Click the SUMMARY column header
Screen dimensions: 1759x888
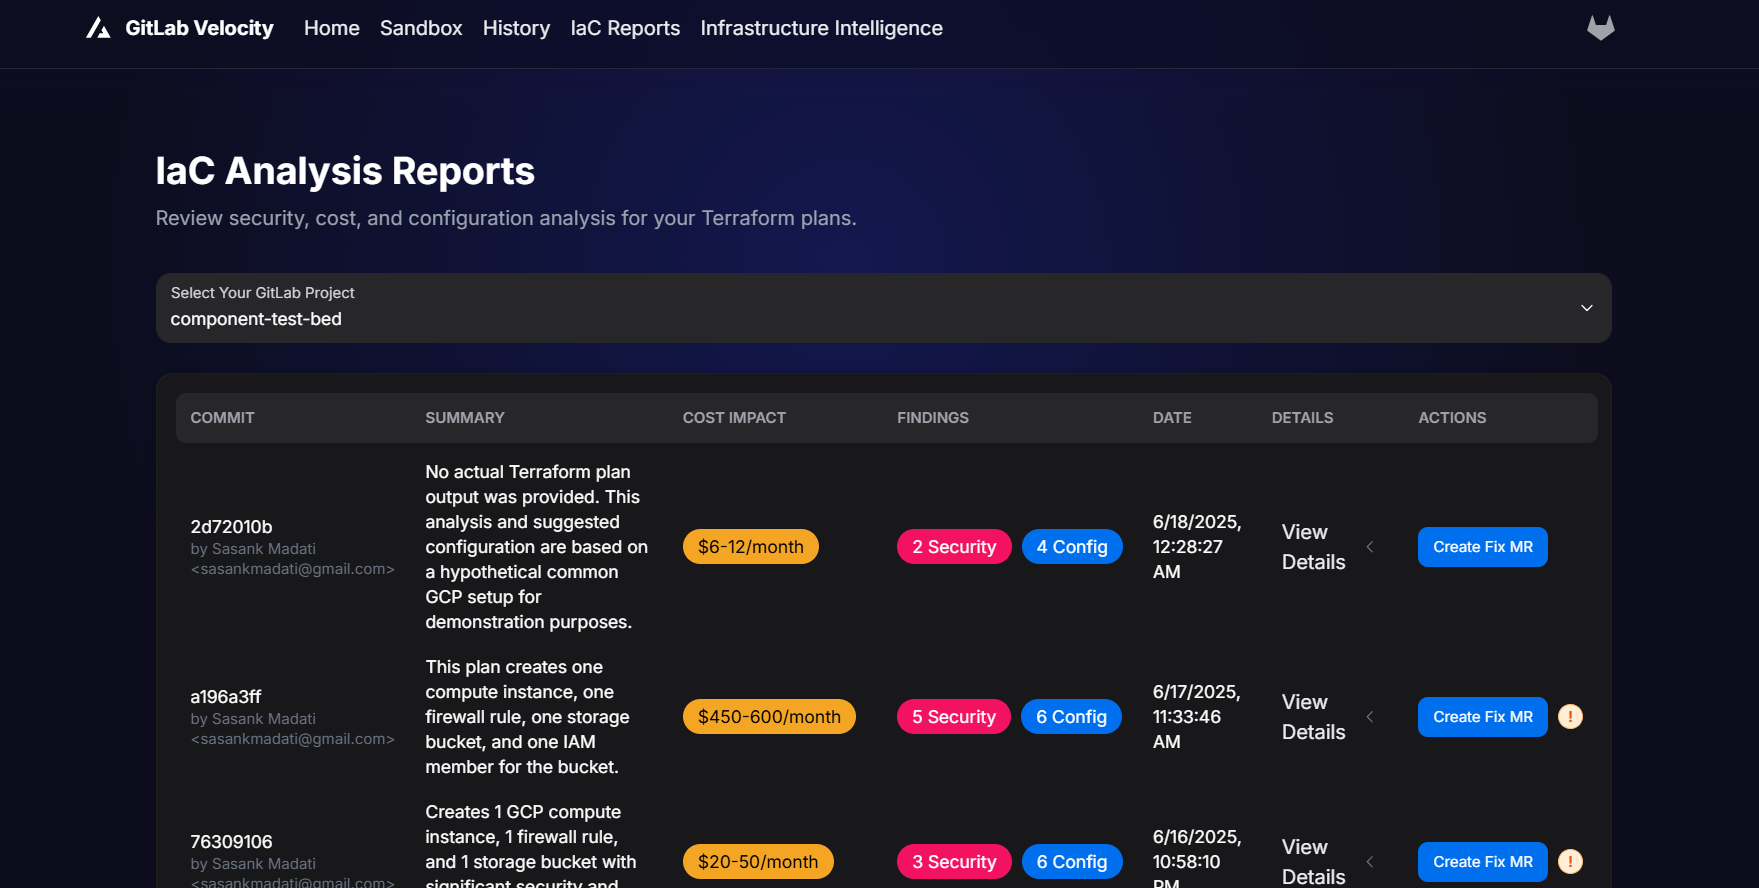465,418
